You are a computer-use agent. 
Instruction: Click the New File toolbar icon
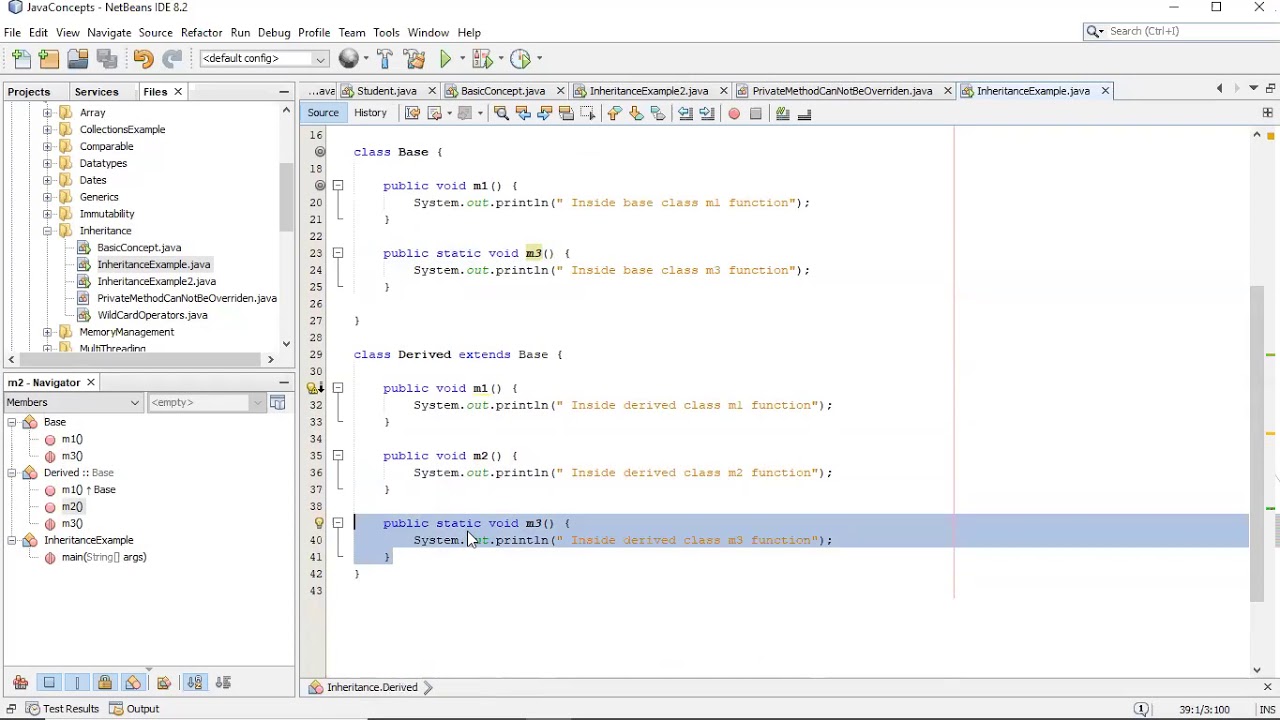tap(21, 58)
